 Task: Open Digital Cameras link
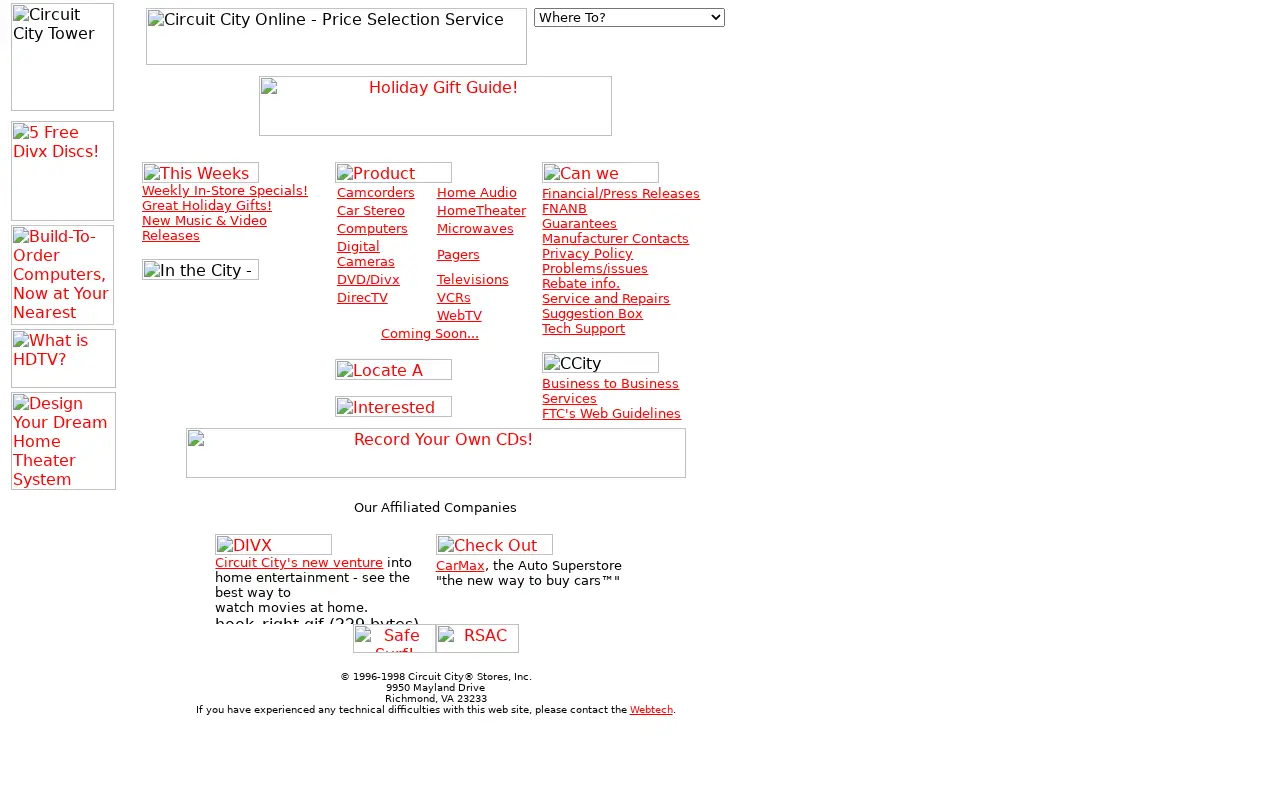point(366,254)
